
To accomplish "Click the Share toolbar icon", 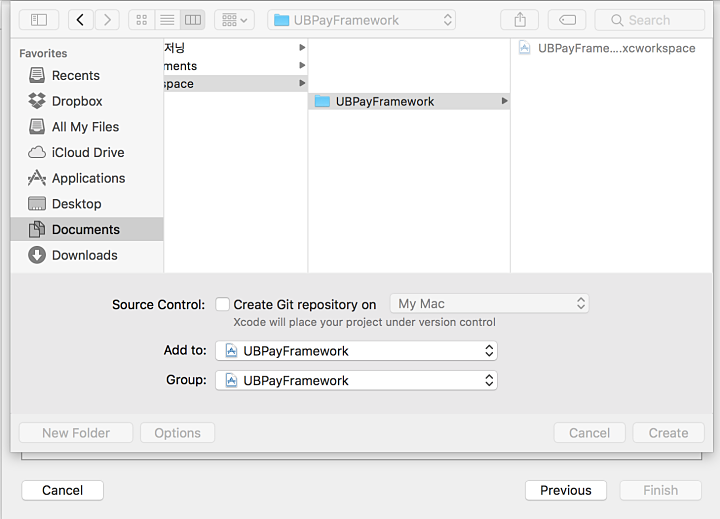I will [x=520, y=20].
